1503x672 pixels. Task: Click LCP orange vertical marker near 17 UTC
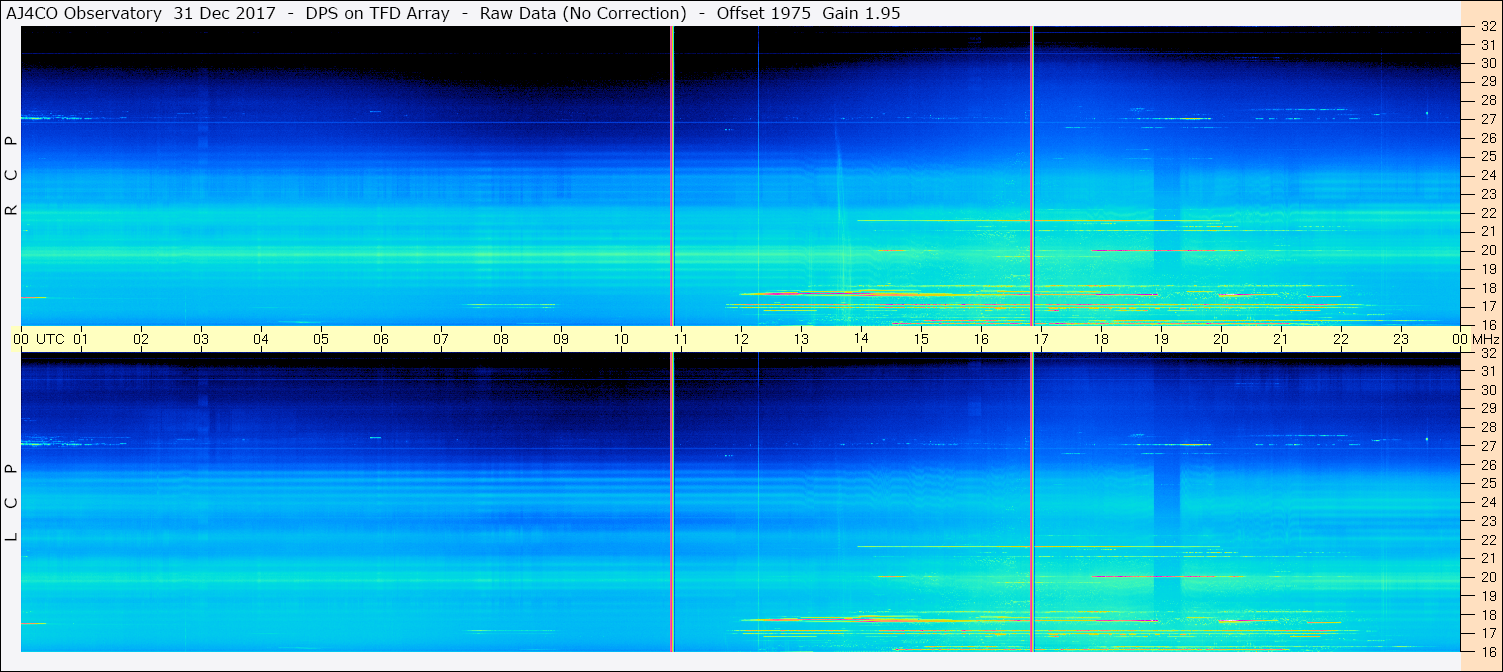pos(1031,502)
